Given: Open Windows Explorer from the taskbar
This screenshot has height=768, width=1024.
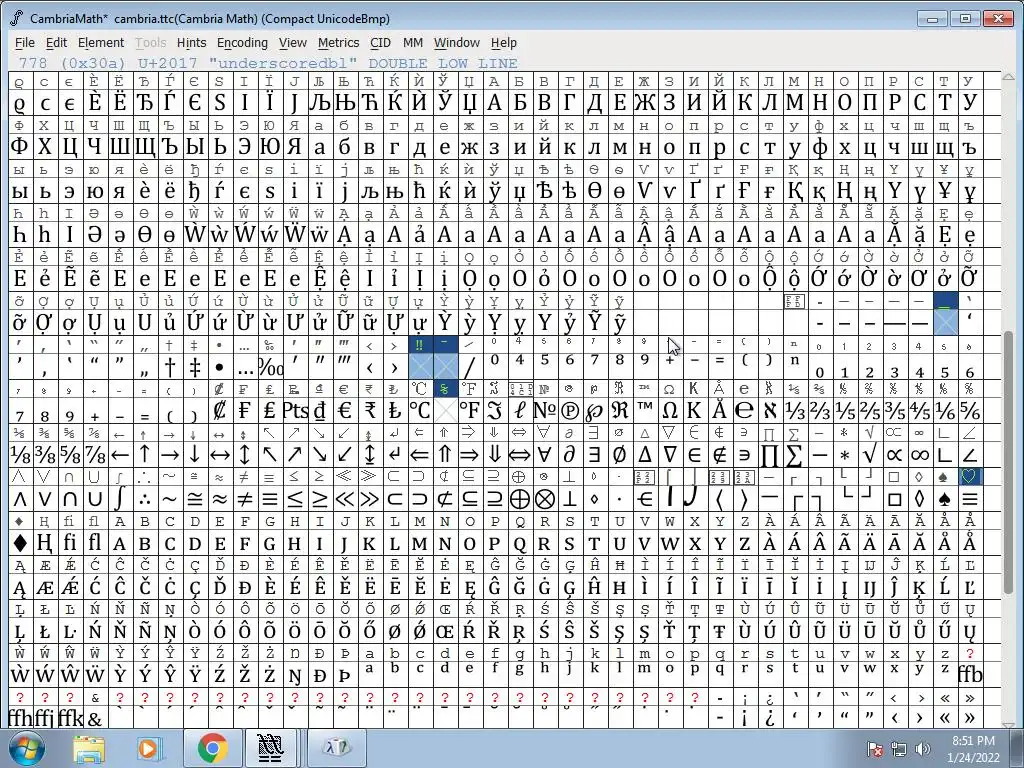Looking at the screenshot, I should click(89, 749).
